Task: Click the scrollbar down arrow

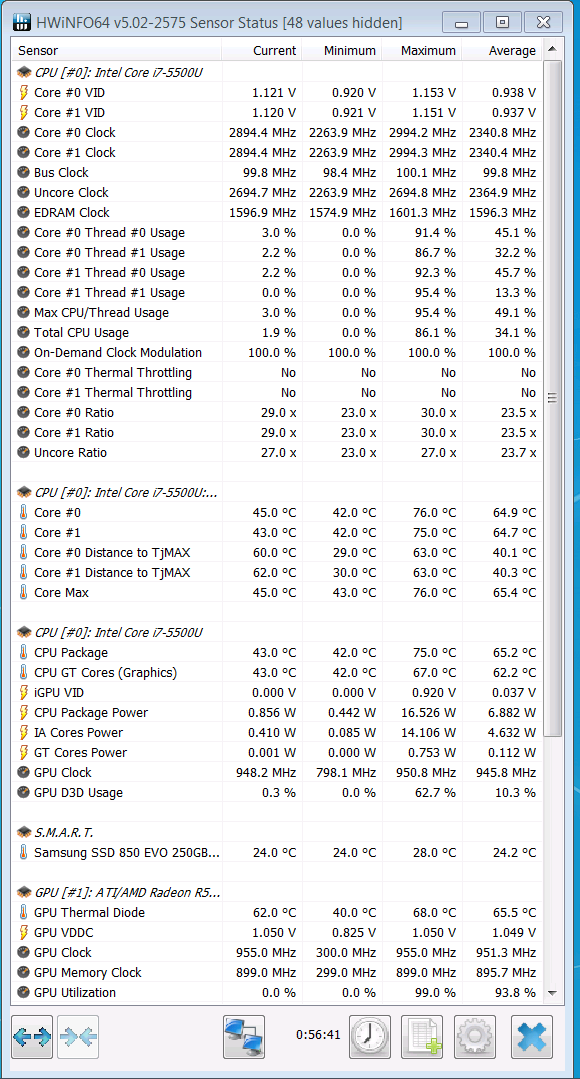Action: (x=551, y=992)
